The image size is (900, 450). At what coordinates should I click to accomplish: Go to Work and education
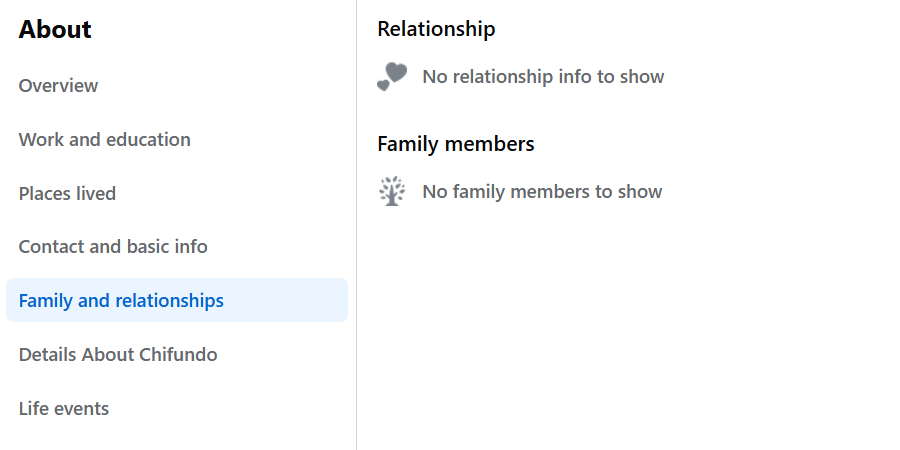click(x=104, y=140)
